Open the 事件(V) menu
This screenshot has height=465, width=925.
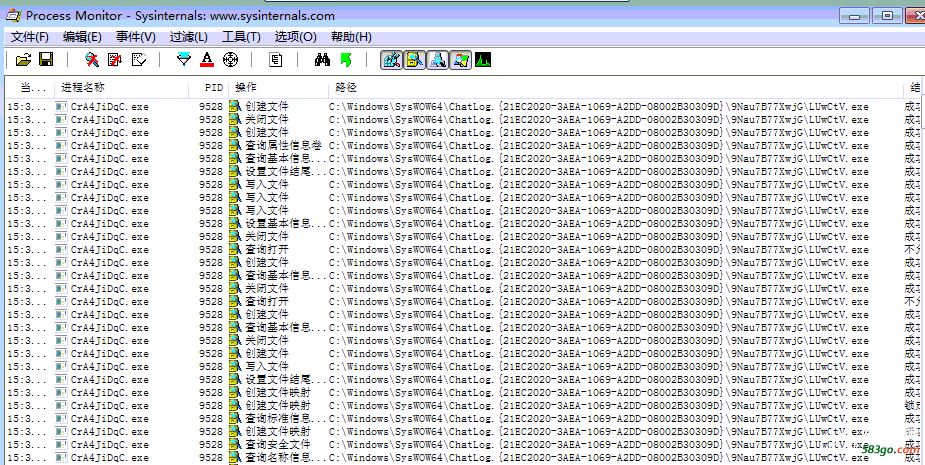coord(136,37)
